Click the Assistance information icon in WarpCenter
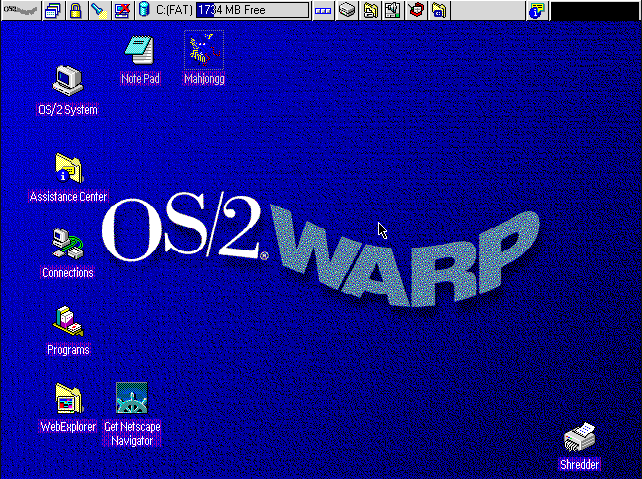Screen dimensions: 642x479 (x=537, y=10)
